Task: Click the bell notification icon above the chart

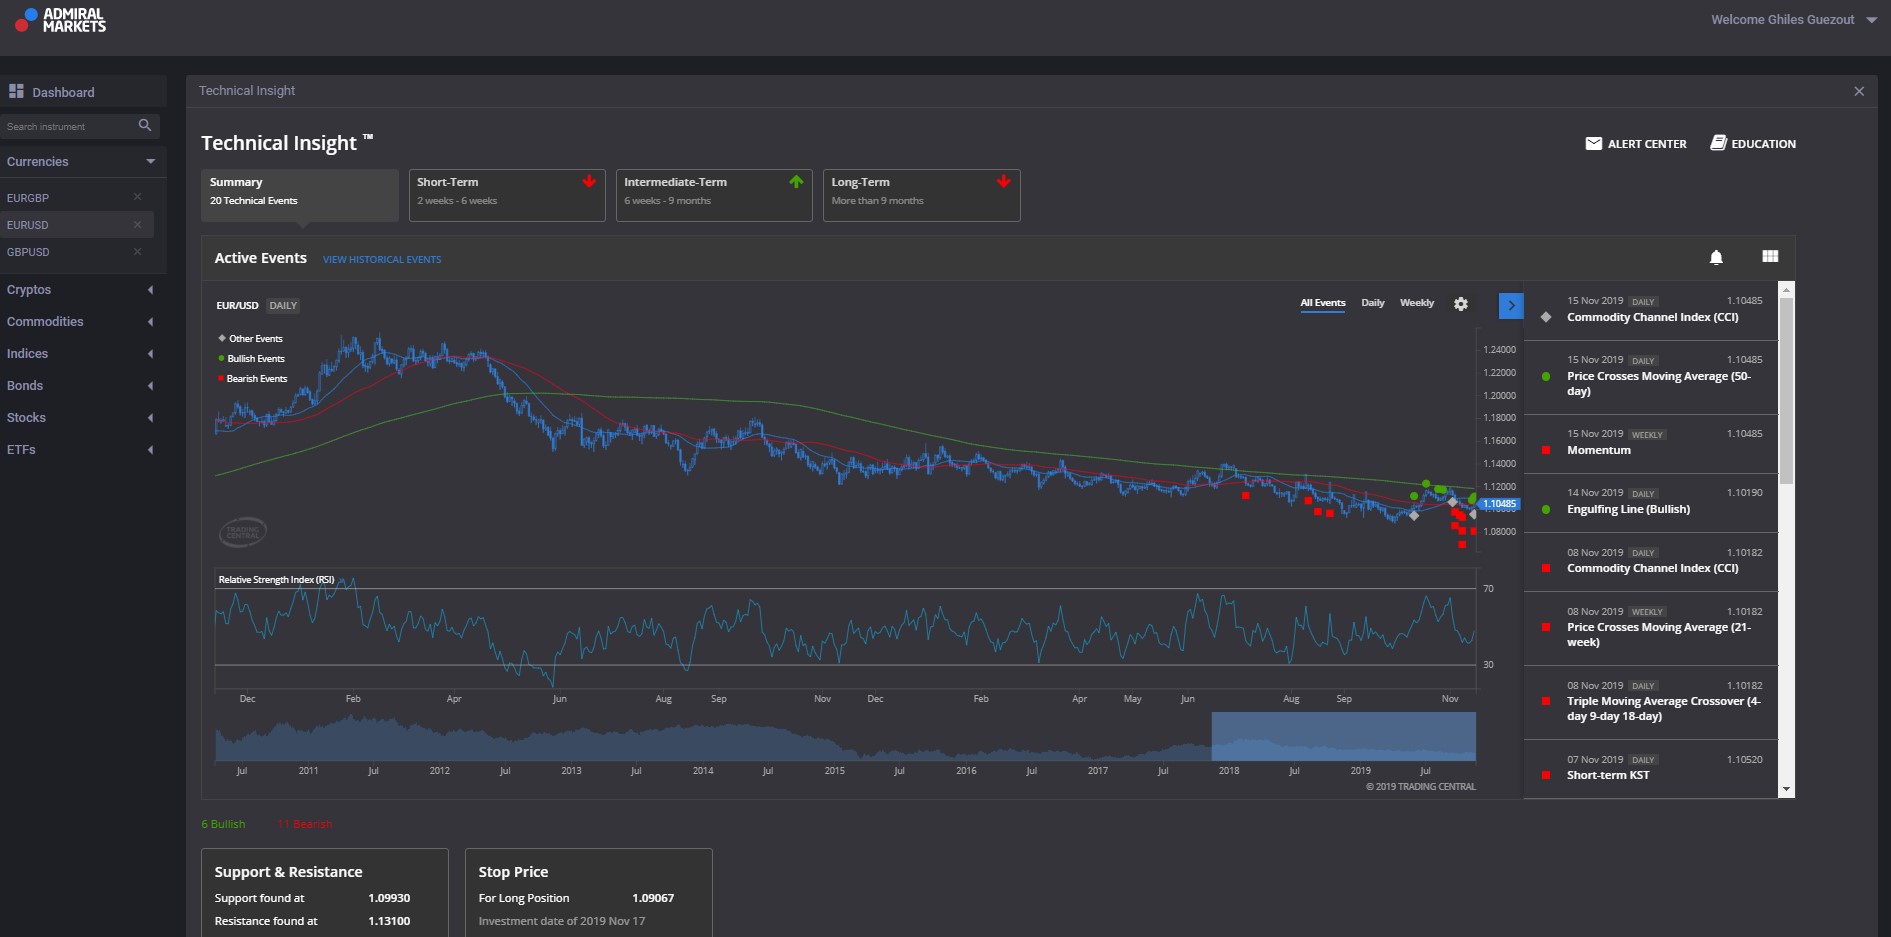Action: tap(1716, 257)
